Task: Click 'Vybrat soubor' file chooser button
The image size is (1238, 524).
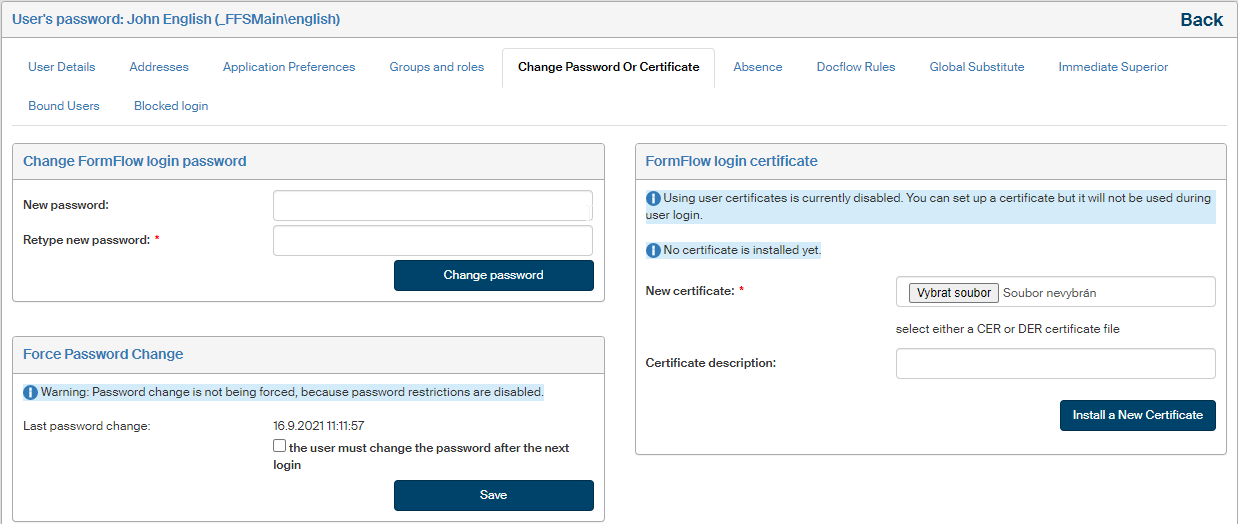Action: point(953,293)
